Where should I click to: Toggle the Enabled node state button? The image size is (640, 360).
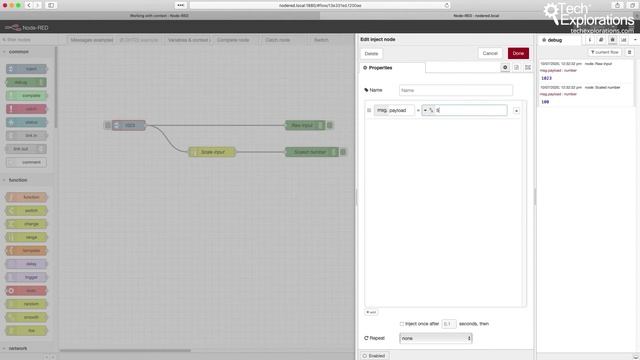pos(374,356)
